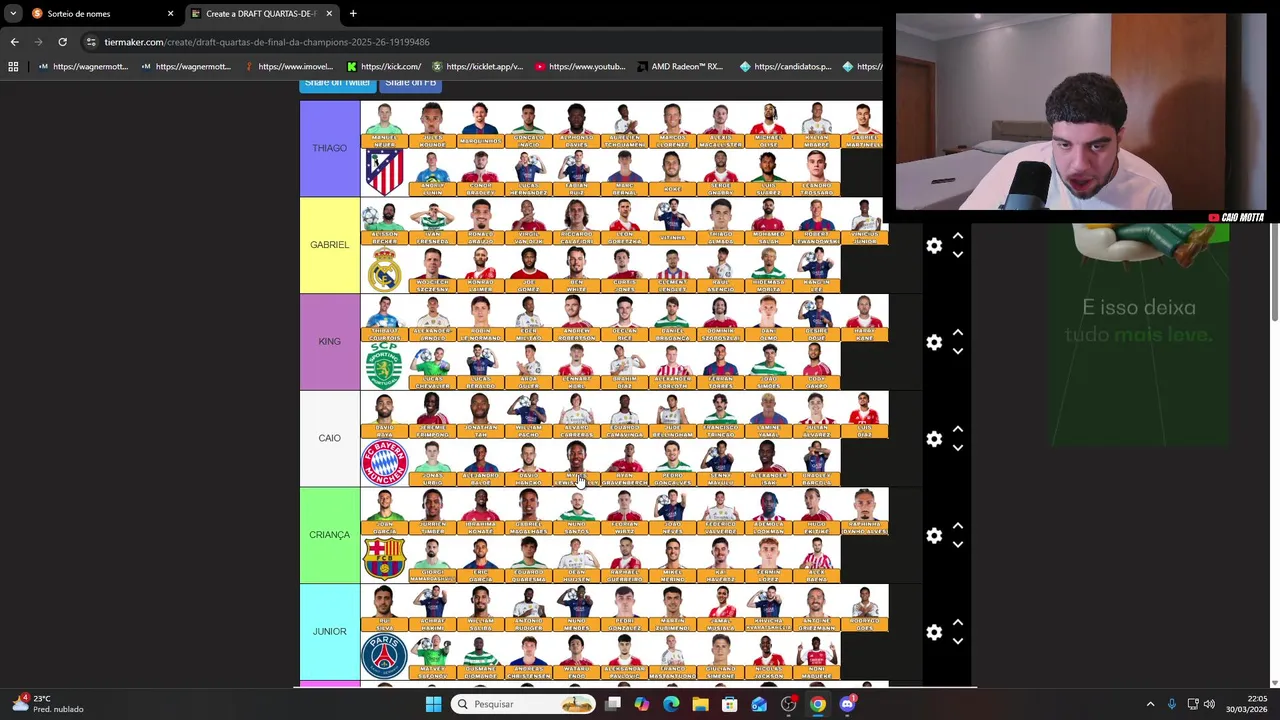Select the CRIANÇA tier label
Viewport: 1280px width, 720px height.
[x=330, y=535]
